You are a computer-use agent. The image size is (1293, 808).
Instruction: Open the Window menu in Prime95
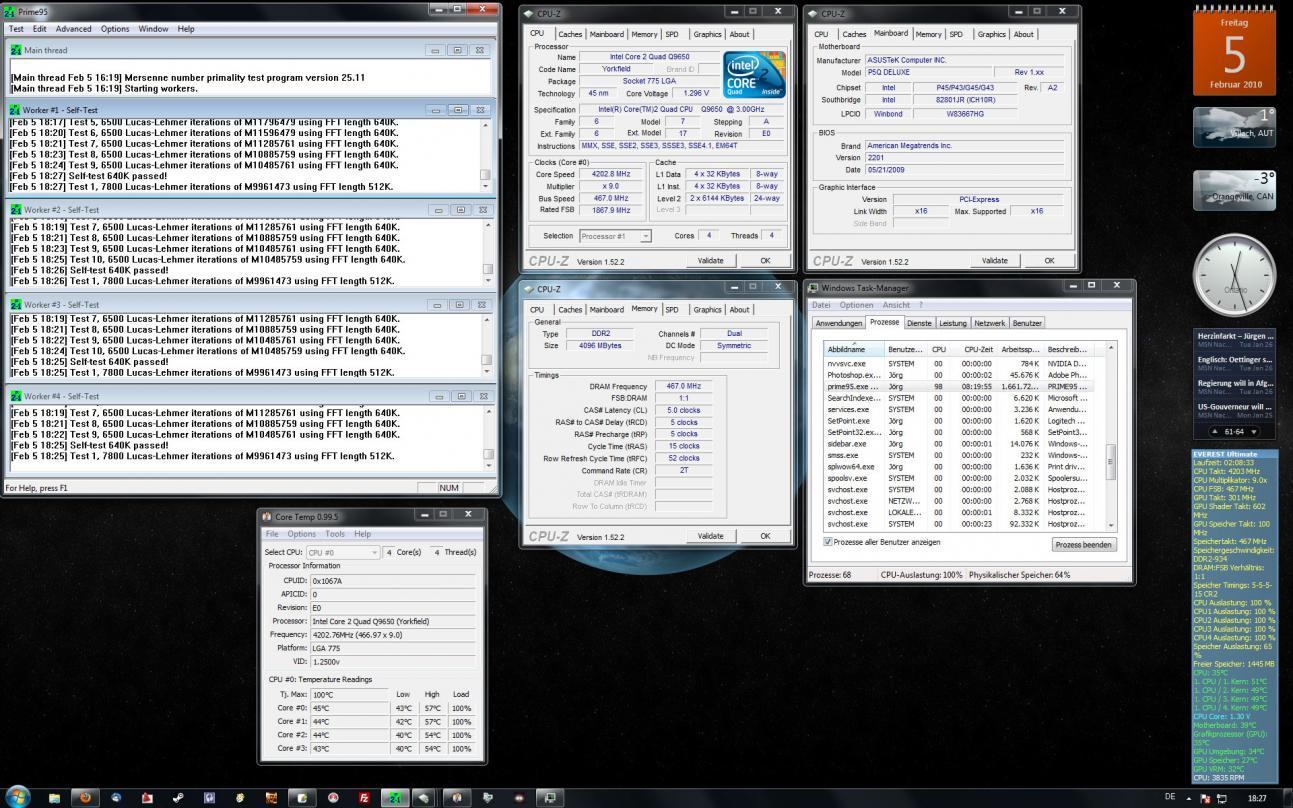(153, 29)
